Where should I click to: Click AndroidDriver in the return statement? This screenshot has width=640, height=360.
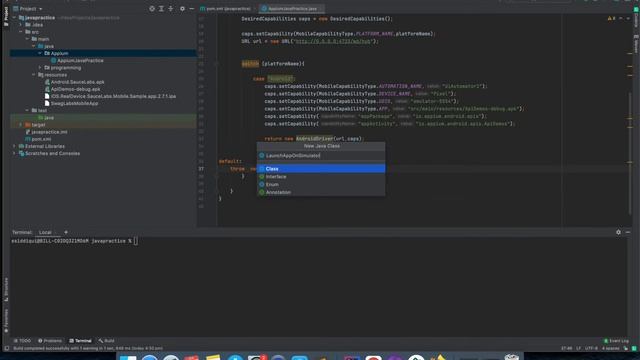315,139
